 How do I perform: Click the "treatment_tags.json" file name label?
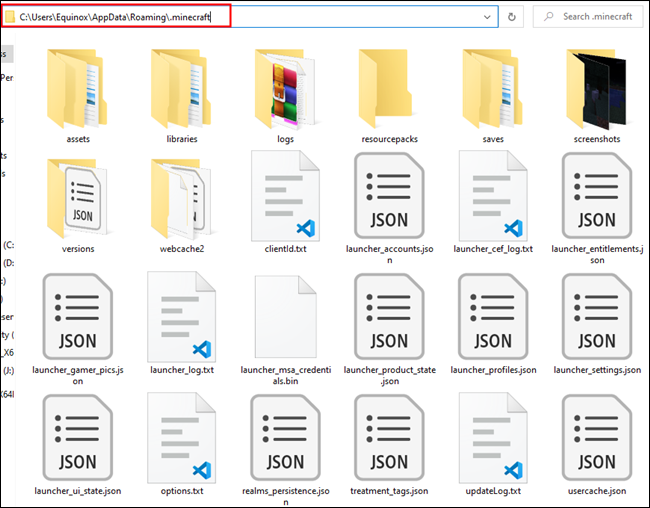[389, 491]
